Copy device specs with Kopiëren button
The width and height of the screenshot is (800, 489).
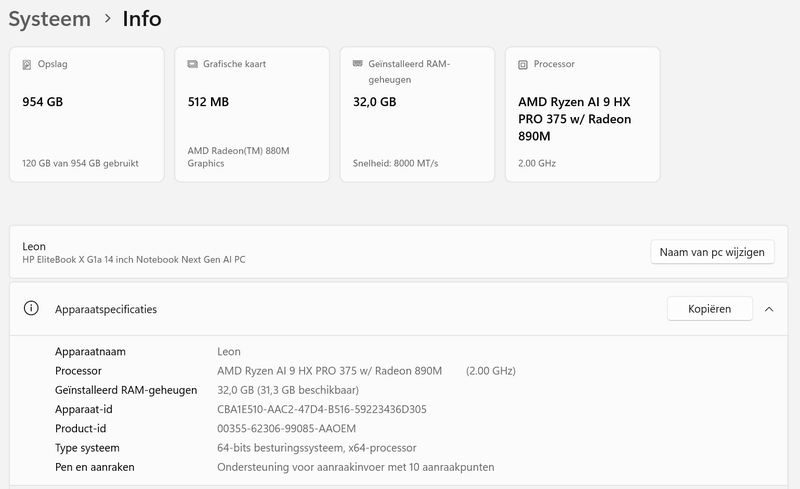coord(710,309)
